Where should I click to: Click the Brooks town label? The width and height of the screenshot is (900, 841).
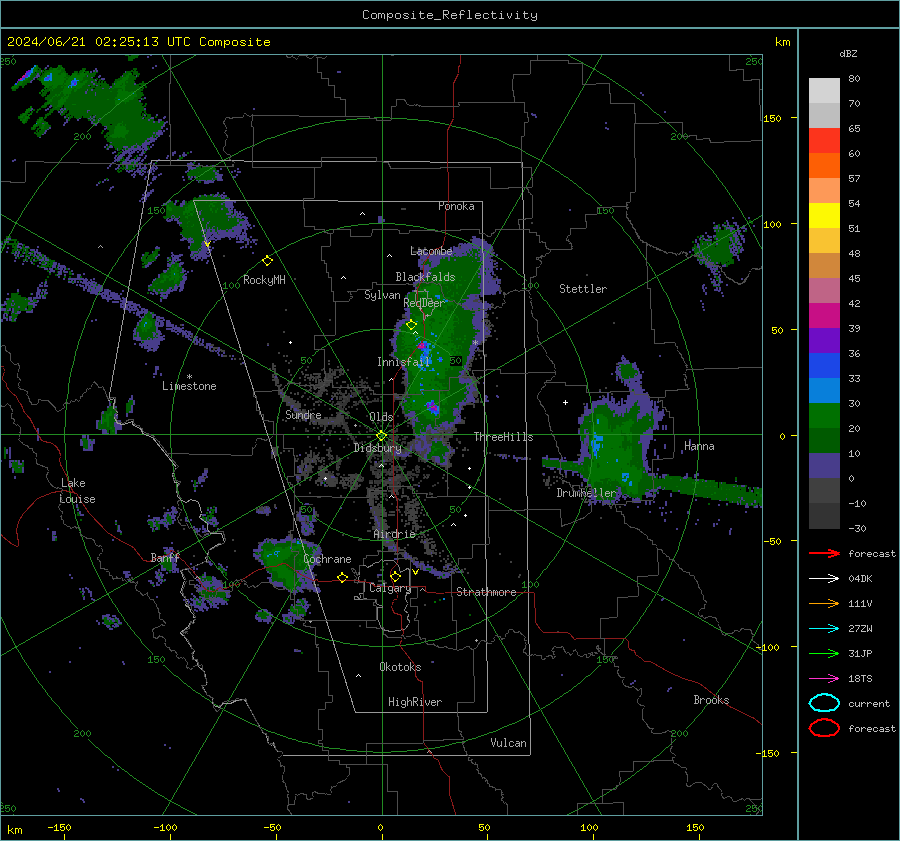[711, 700]
